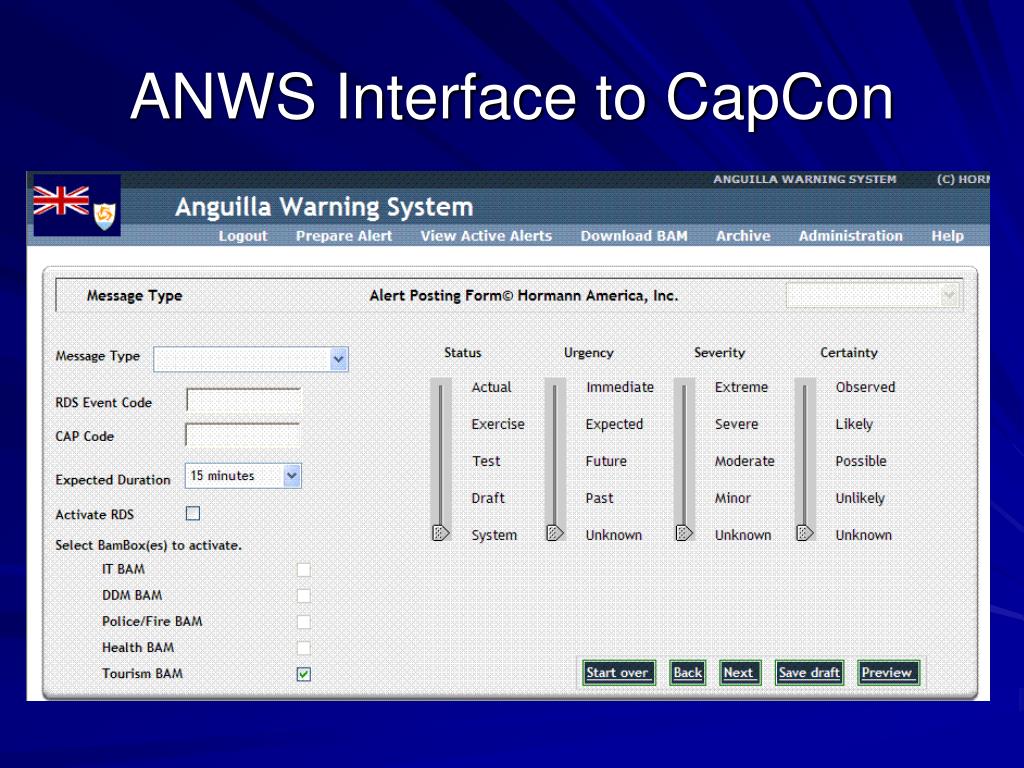Click the Status slider thumb
This screenshot has height=768, width=1024.
(441, 532)
